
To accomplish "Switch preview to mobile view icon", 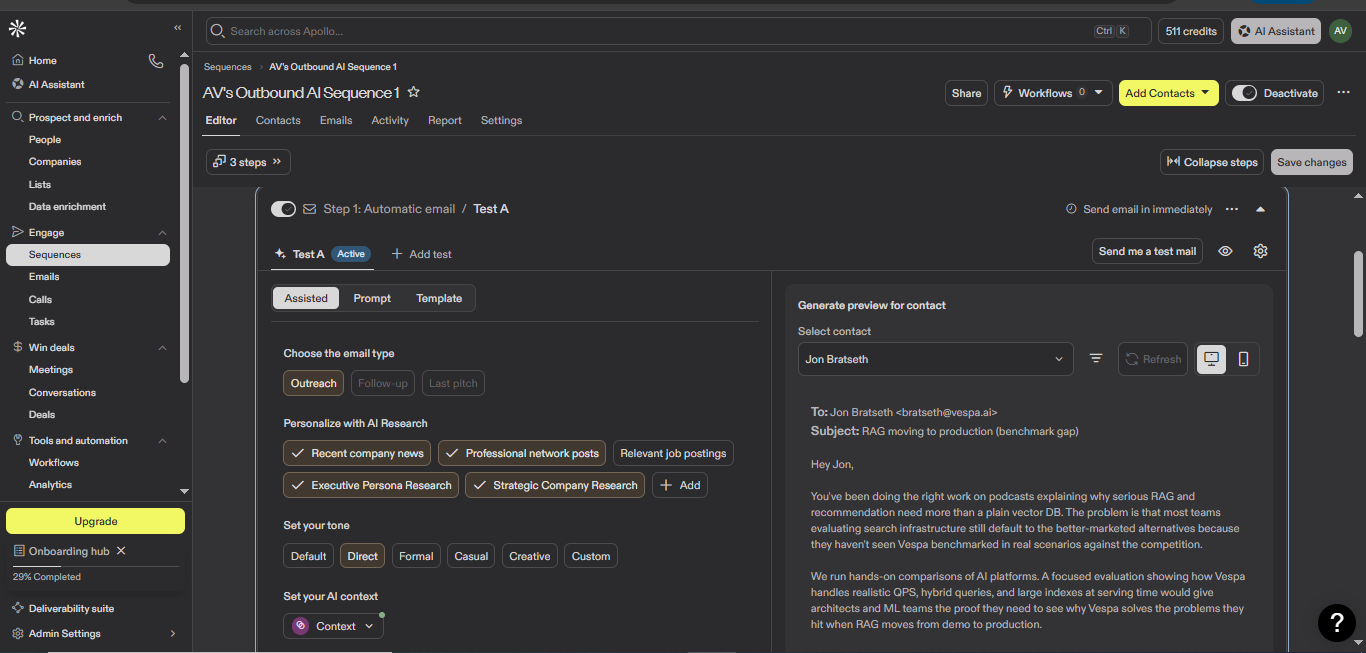I will pyautogui.click(x=1243, y=359).
